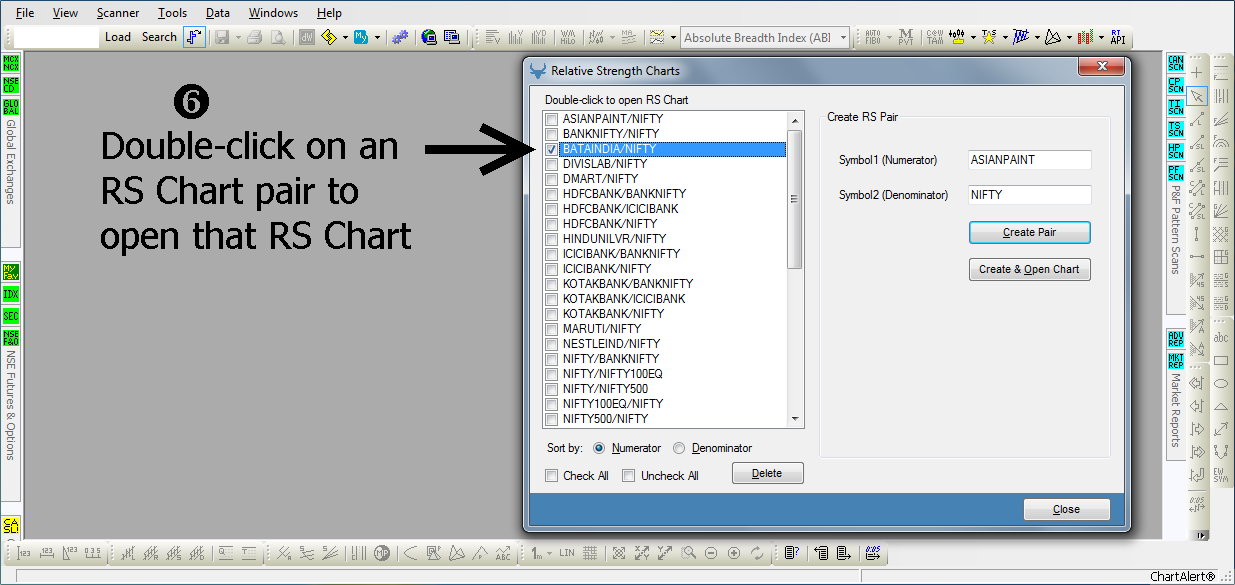The image size is (1235, 585).
Task: Open the GLOBAL green side icon
Action: 10,107
